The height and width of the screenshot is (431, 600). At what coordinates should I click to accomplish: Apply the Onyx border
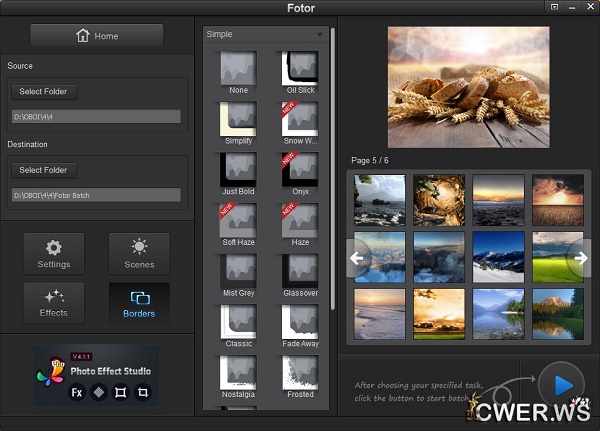click(300, 174)
